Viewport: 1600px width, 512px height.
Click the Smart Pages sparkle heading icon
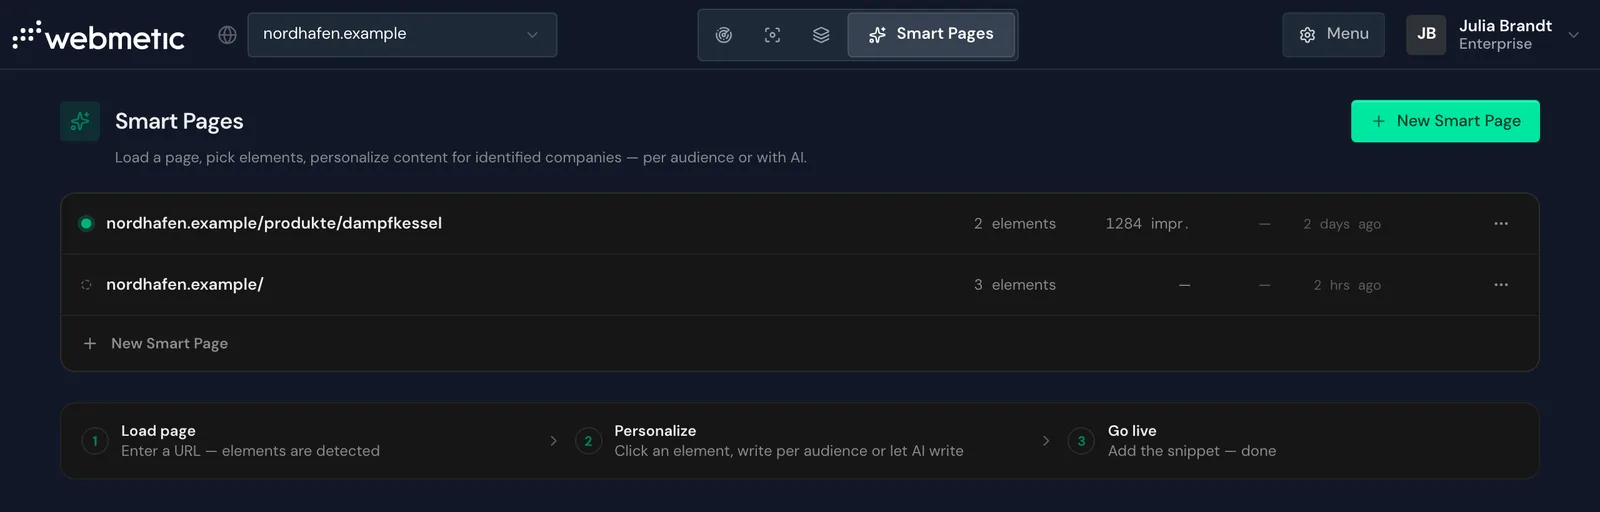tap(80, 121)
